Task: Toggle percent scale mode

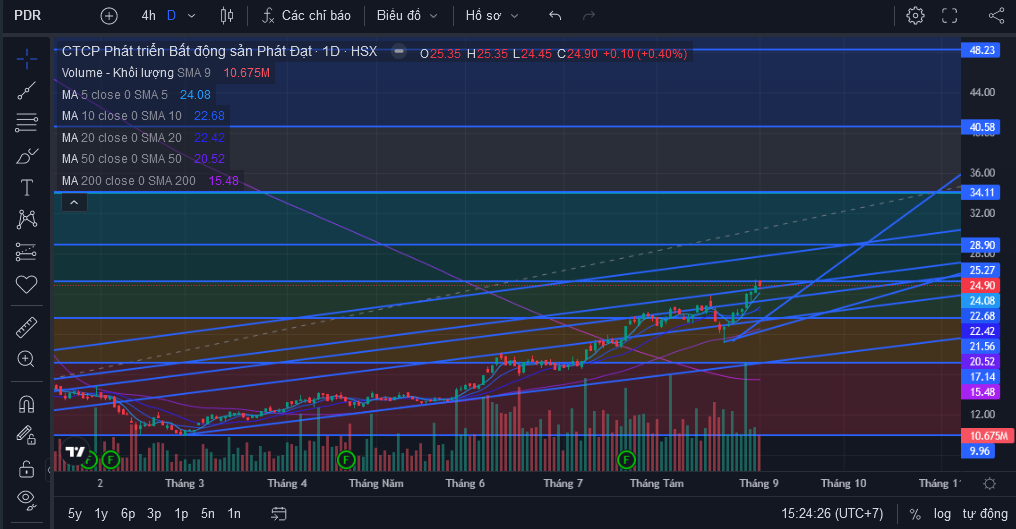Action: (x=915, y=514)
